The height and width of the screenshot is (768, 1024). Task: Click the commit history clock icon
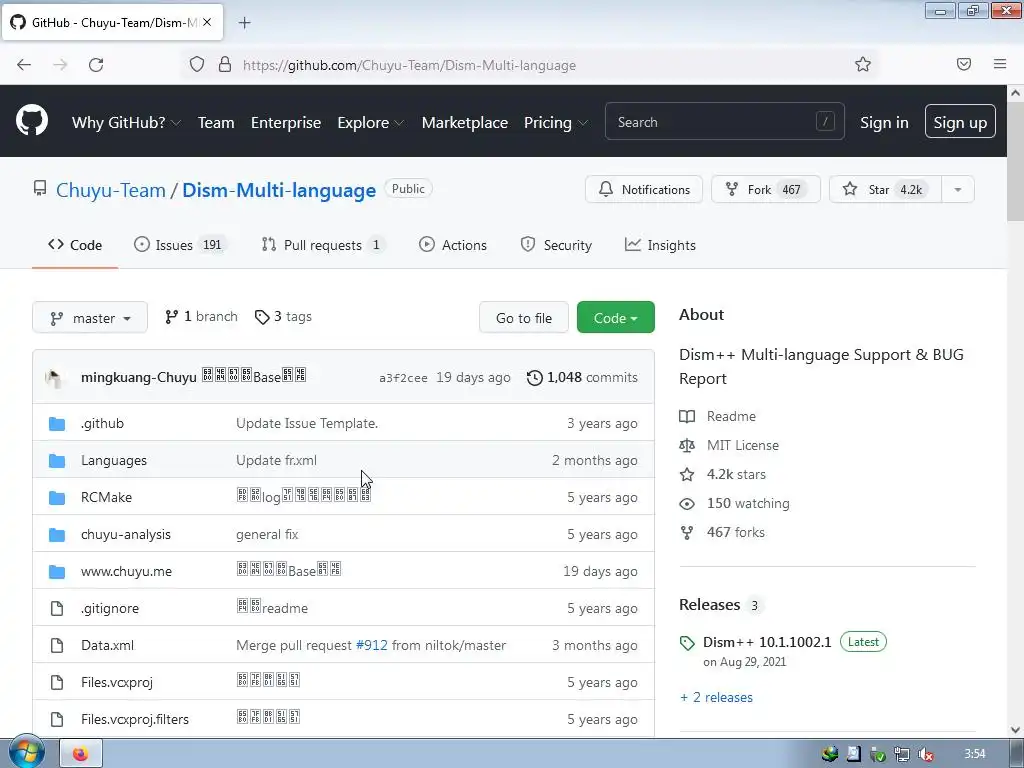click(x=534, y=377)
